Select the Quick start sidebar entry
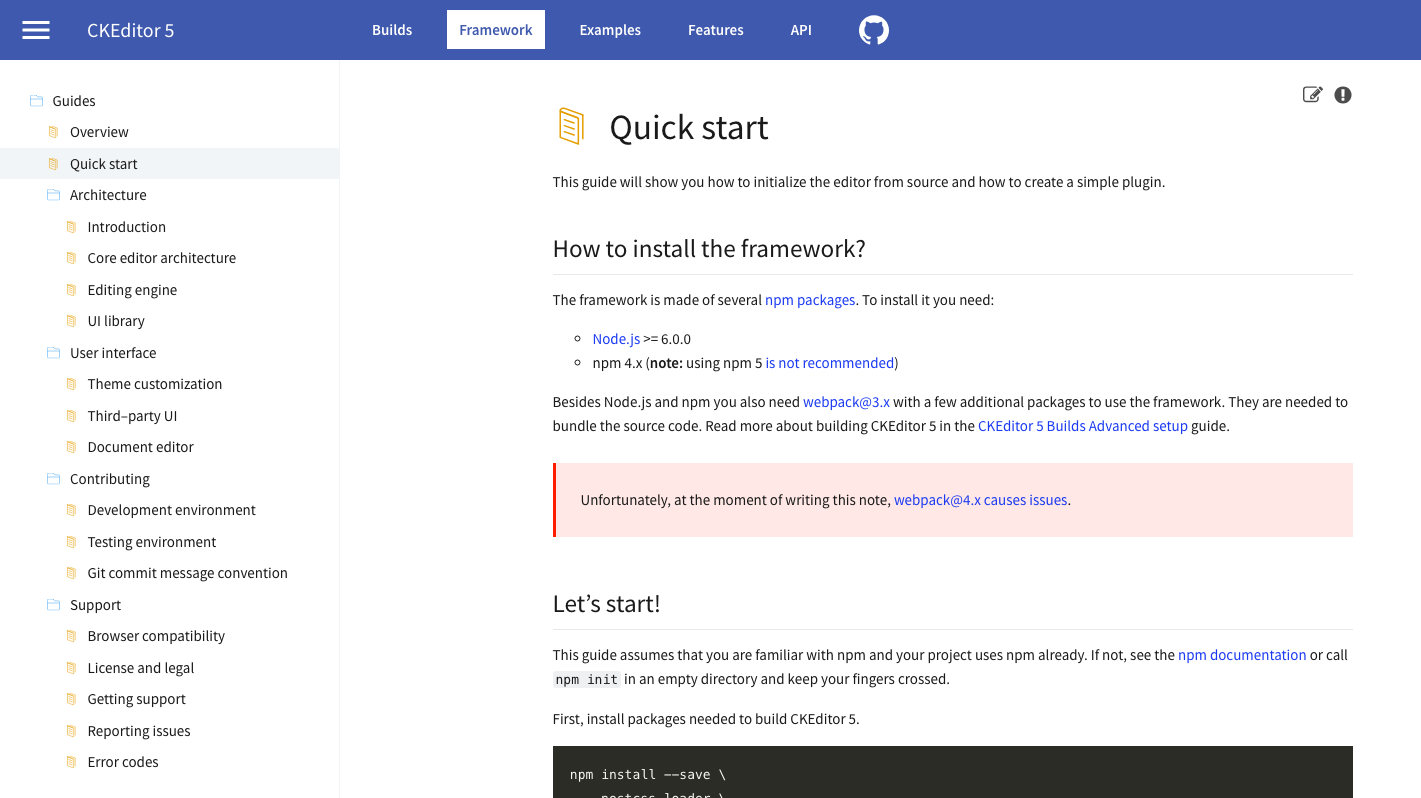1421x798 pixels. [x=104, y=163]
